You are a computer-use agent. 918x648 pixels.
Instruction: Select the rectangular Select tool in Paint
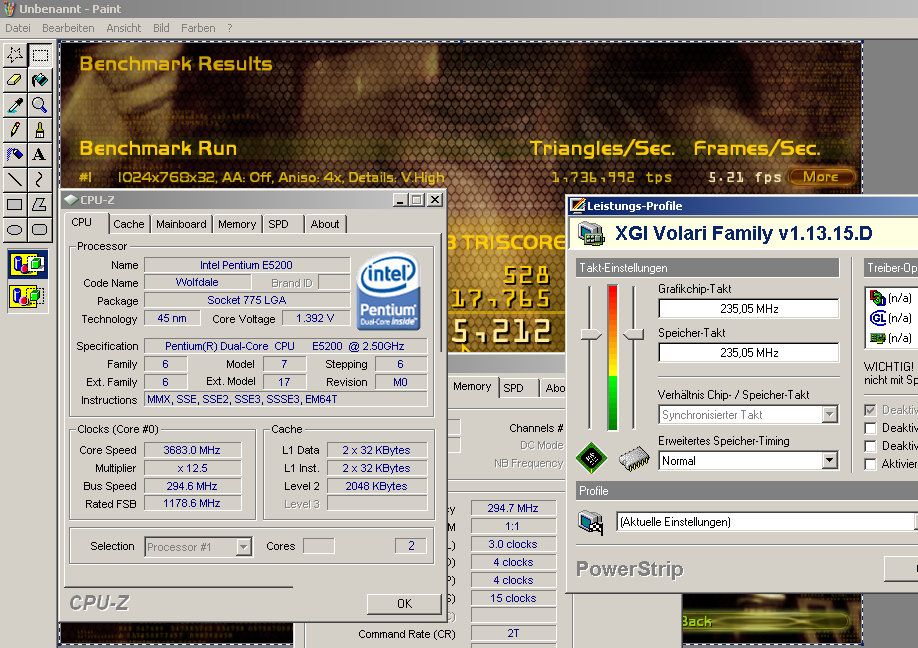40,55
